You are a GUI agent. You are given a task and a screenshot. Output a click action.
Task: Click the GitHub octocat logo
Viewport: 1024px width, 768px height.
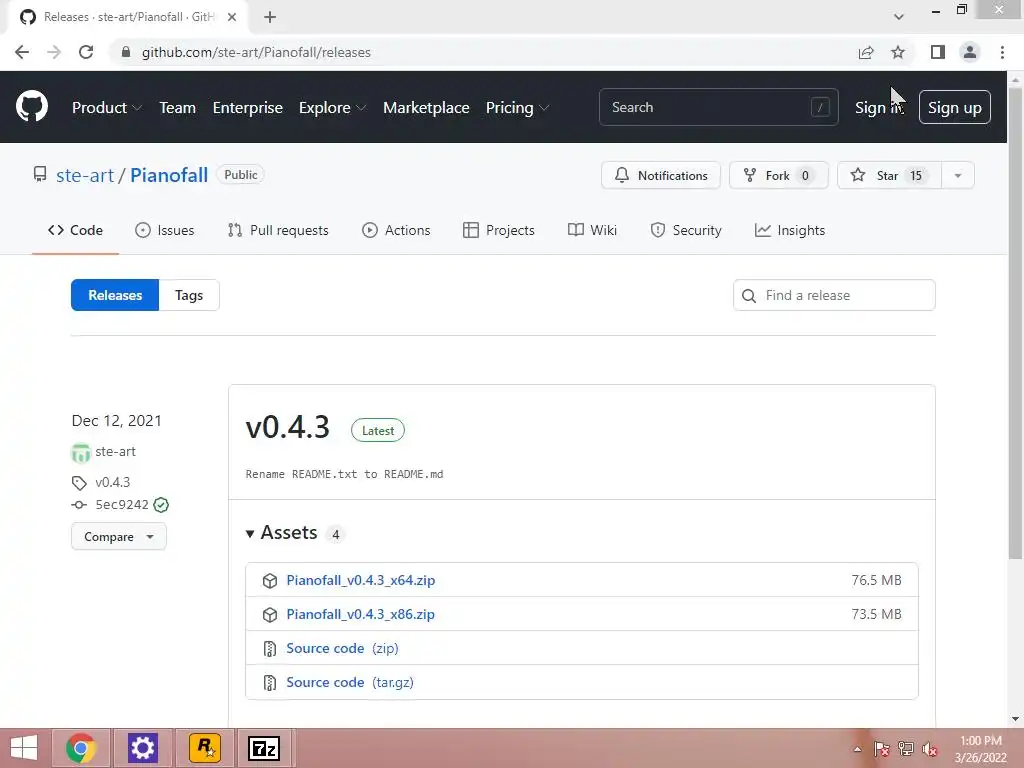click(31, 107)
